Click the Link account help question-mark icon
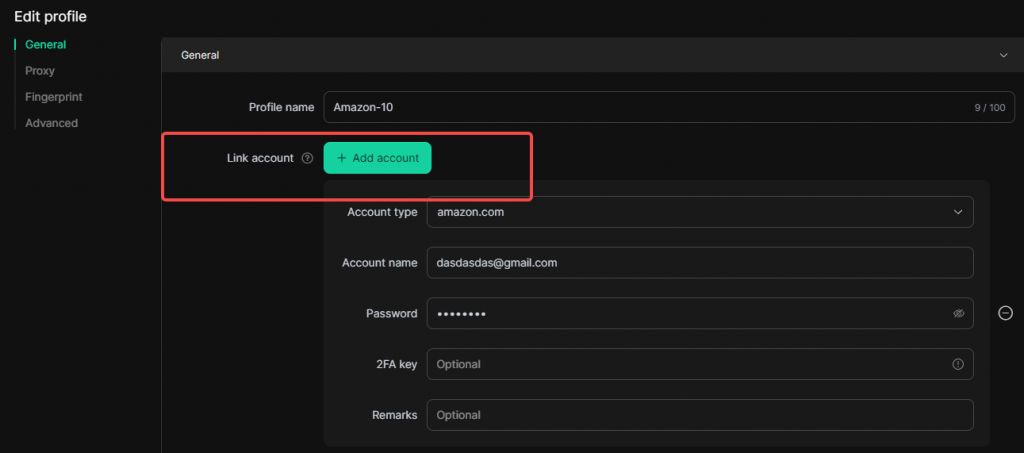Viewport: 1024px width, 453px height. tap(307, 158)
